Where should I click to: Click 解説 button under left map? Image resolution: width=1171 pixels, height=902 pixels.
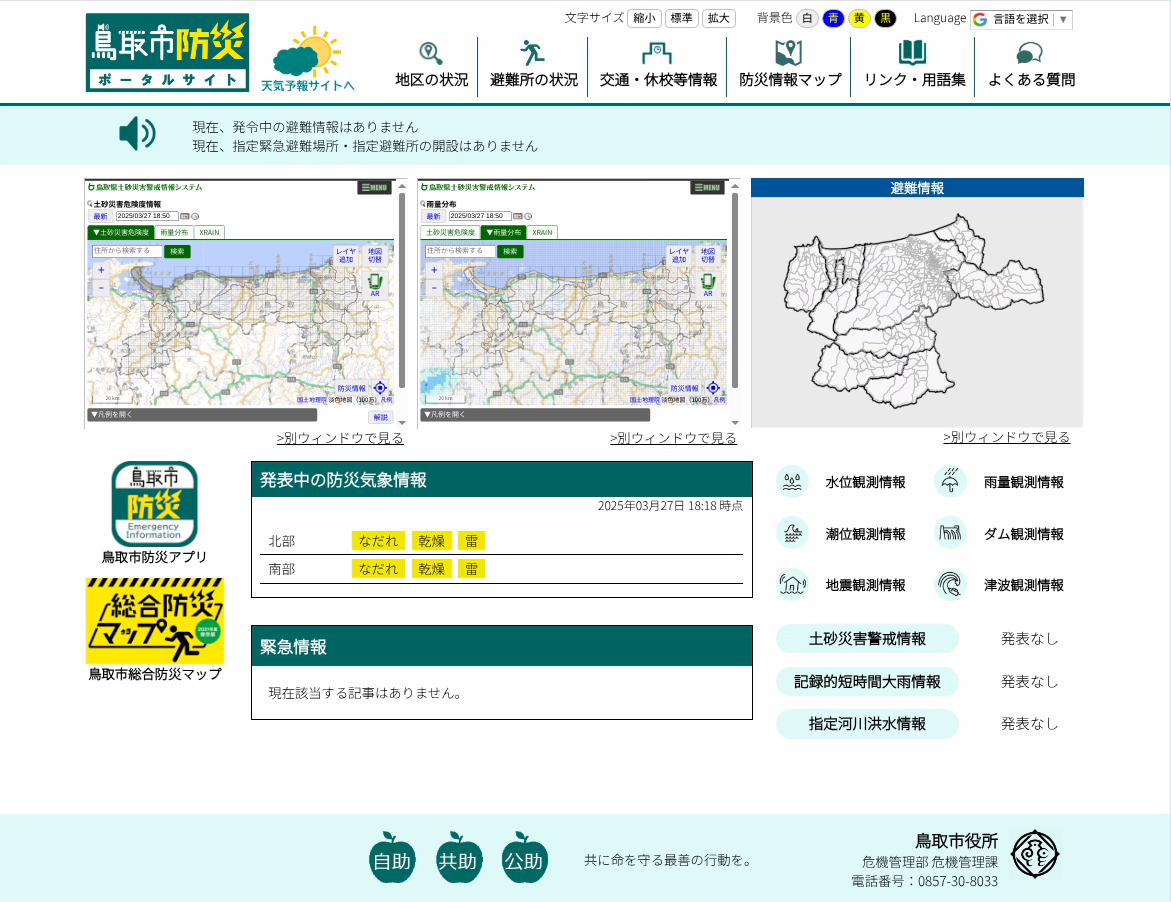point(381,417)
